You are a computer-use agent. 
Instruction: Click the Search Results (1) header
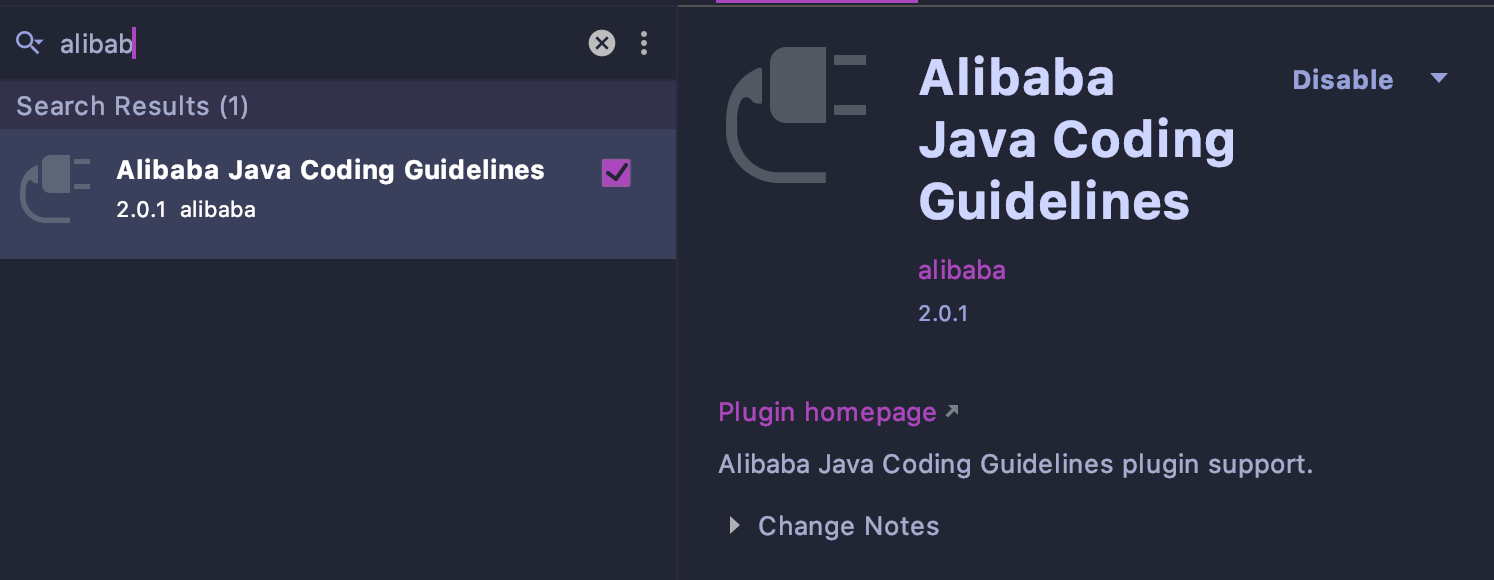click(x=132, y=106)
